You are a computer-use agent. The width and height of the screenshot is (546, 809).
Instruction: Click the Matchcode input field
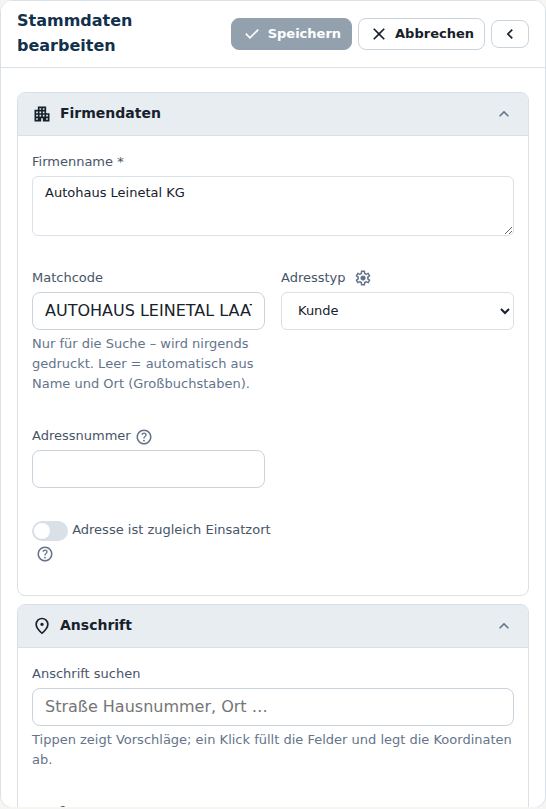(148, 311)
